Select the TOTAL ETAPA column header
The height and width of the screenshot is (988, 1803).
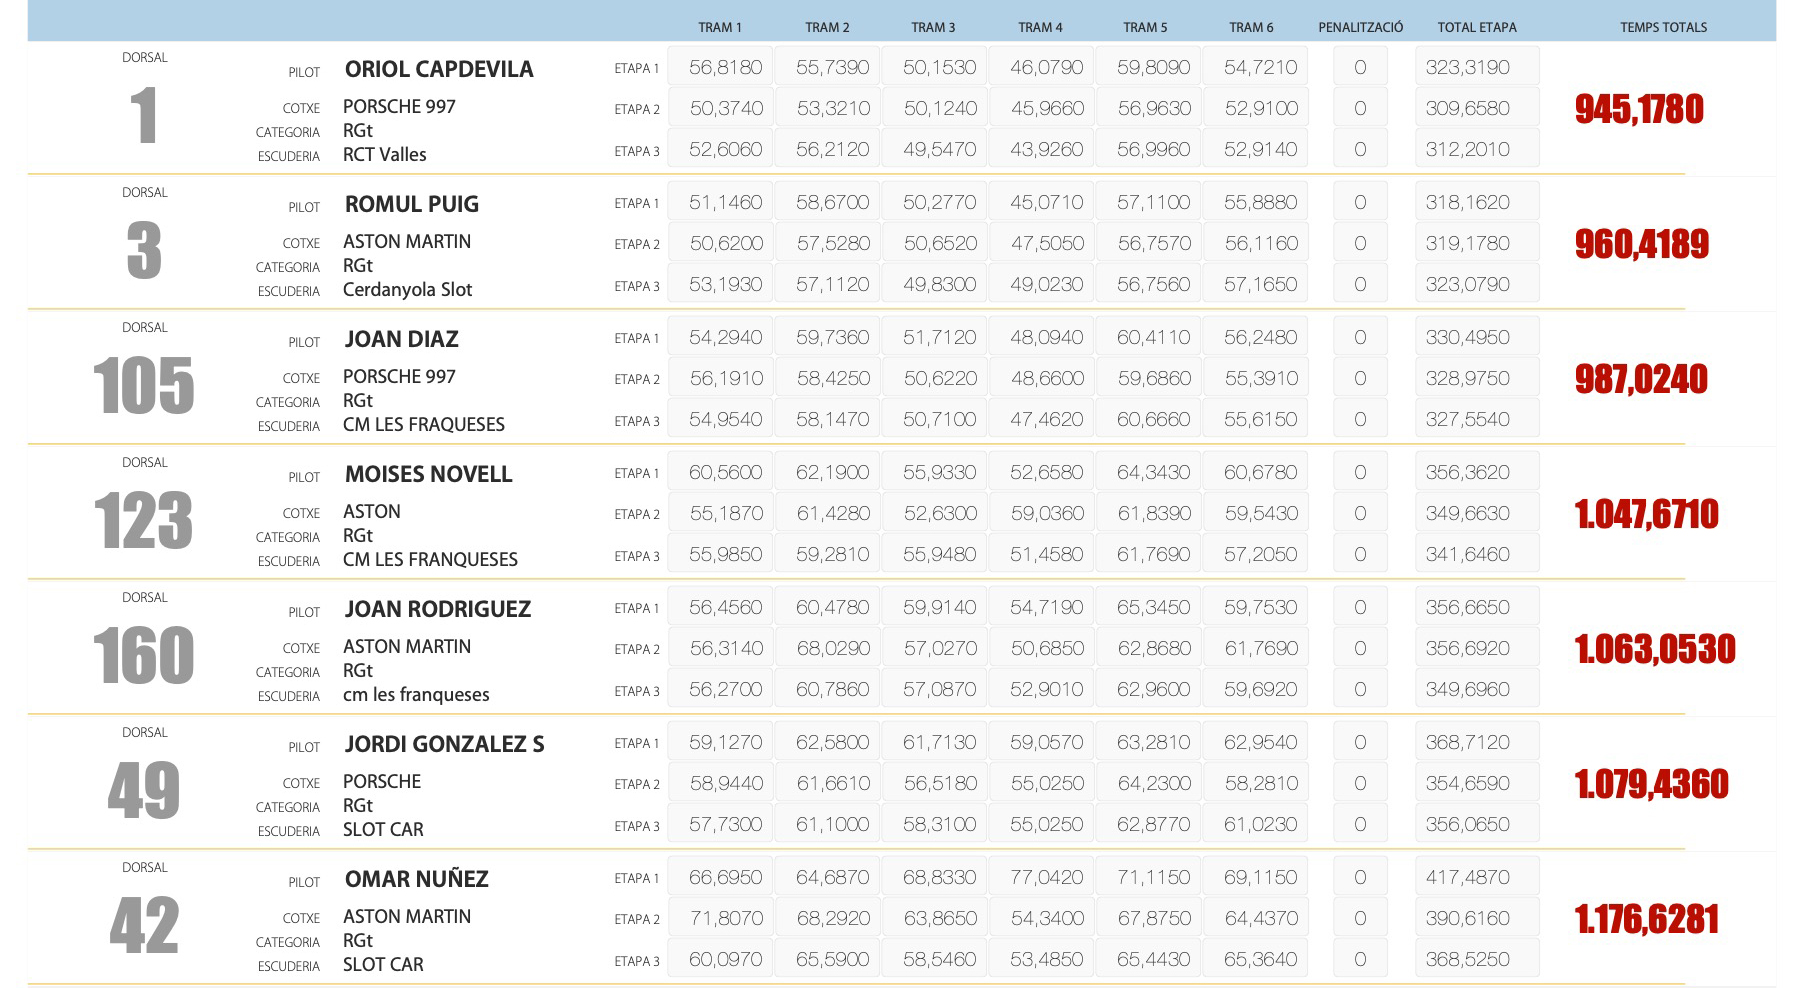point(1476,27)
